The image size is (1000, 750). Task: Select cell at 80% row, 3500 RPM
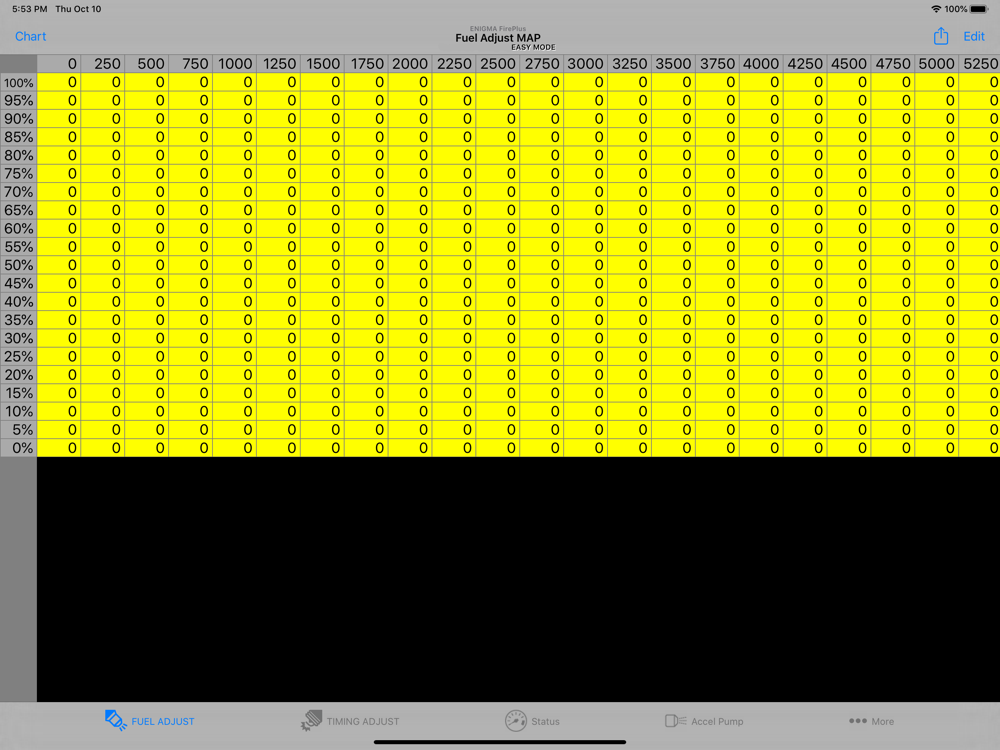(673, 156)
